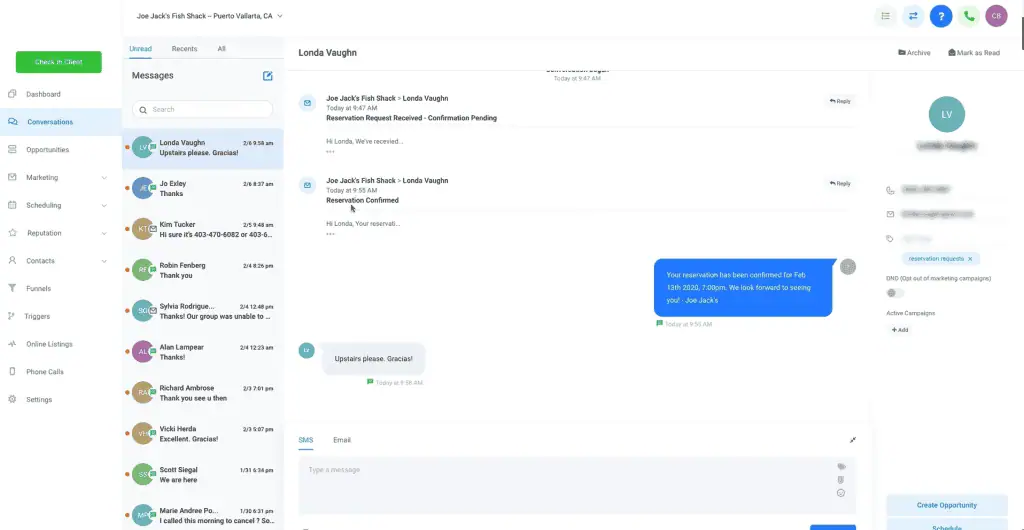Click the tag icon in contact details

(x=889, y=239)
